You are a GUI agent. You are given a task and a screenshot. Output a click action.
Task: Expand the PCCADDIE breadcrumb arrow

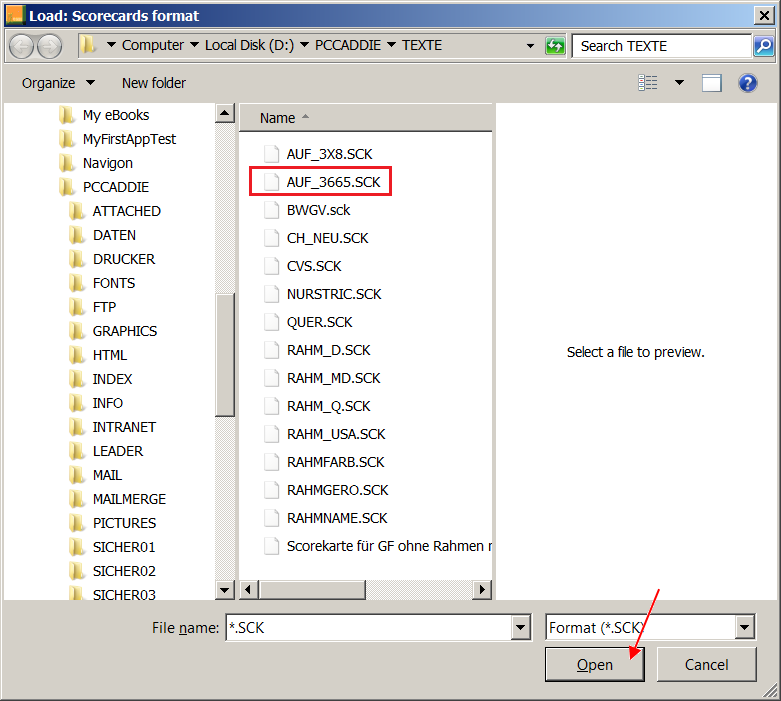(x=391, y=45)
